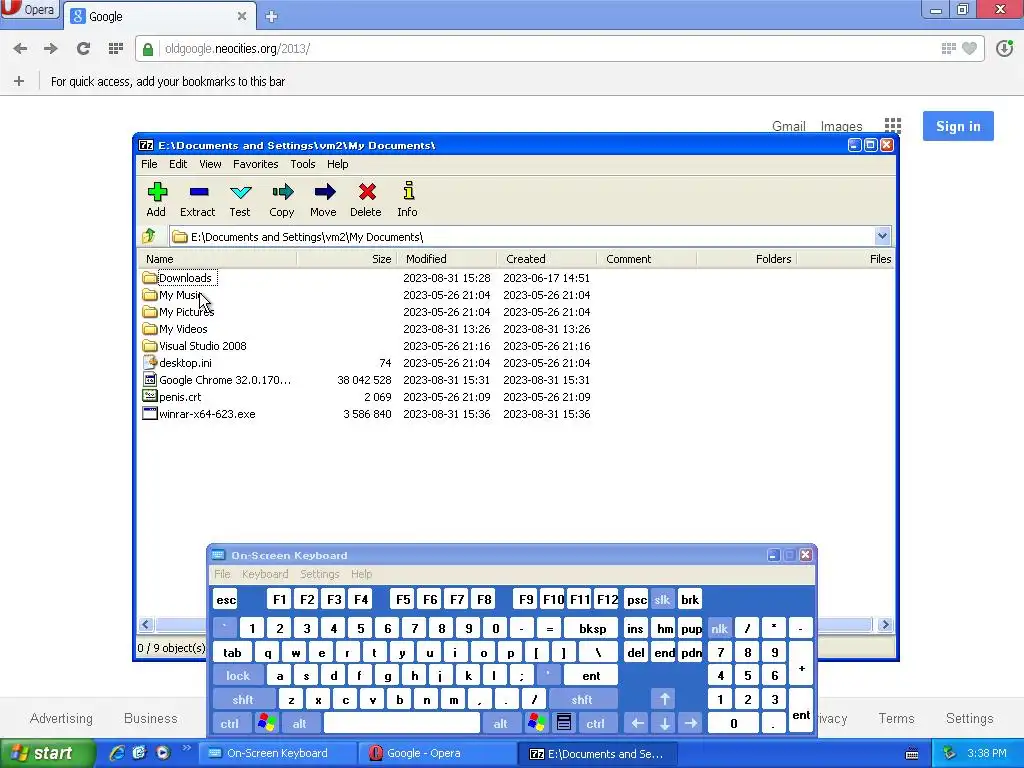Open the Settings footer link on Google
1024x768 pixels.
click(970, 718)
